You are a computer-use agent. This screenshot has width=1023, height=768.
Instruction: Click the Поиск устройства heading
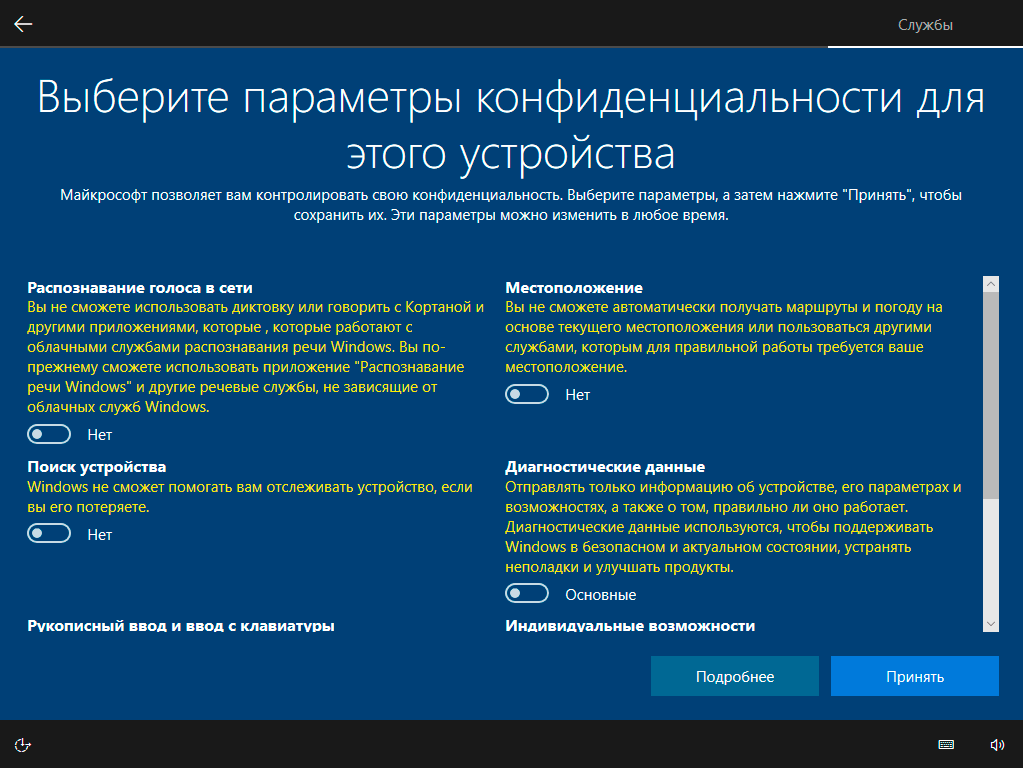pos(97,467)
